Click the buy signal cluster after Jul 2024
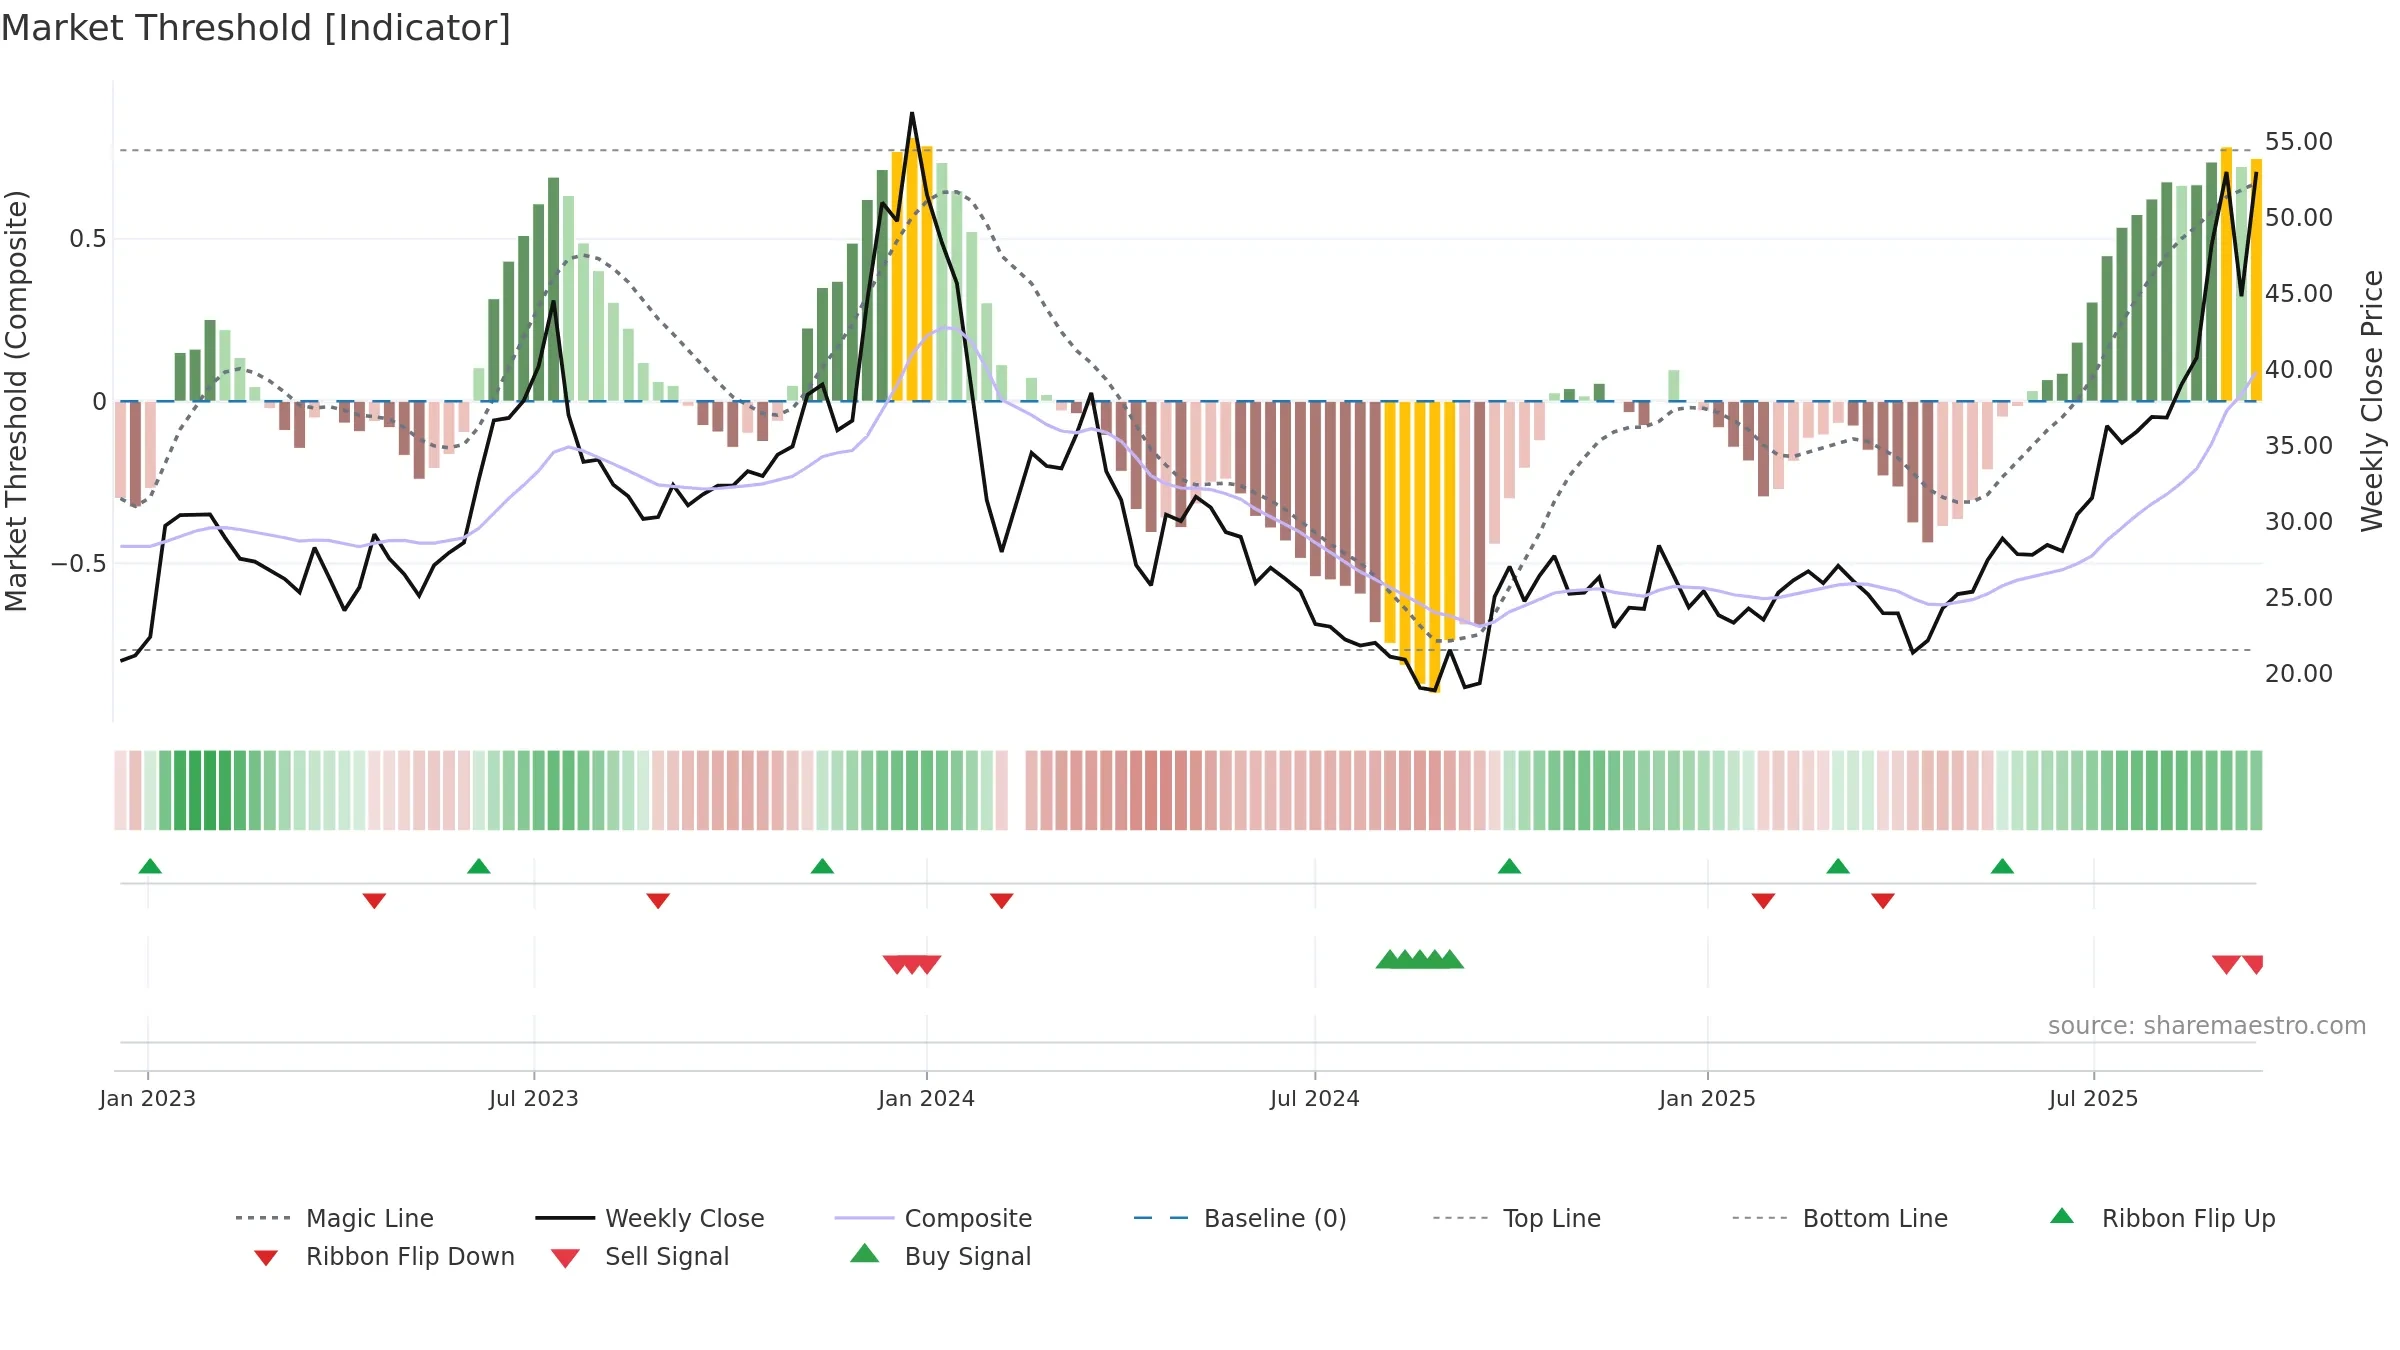 (x=1420, y=959)
